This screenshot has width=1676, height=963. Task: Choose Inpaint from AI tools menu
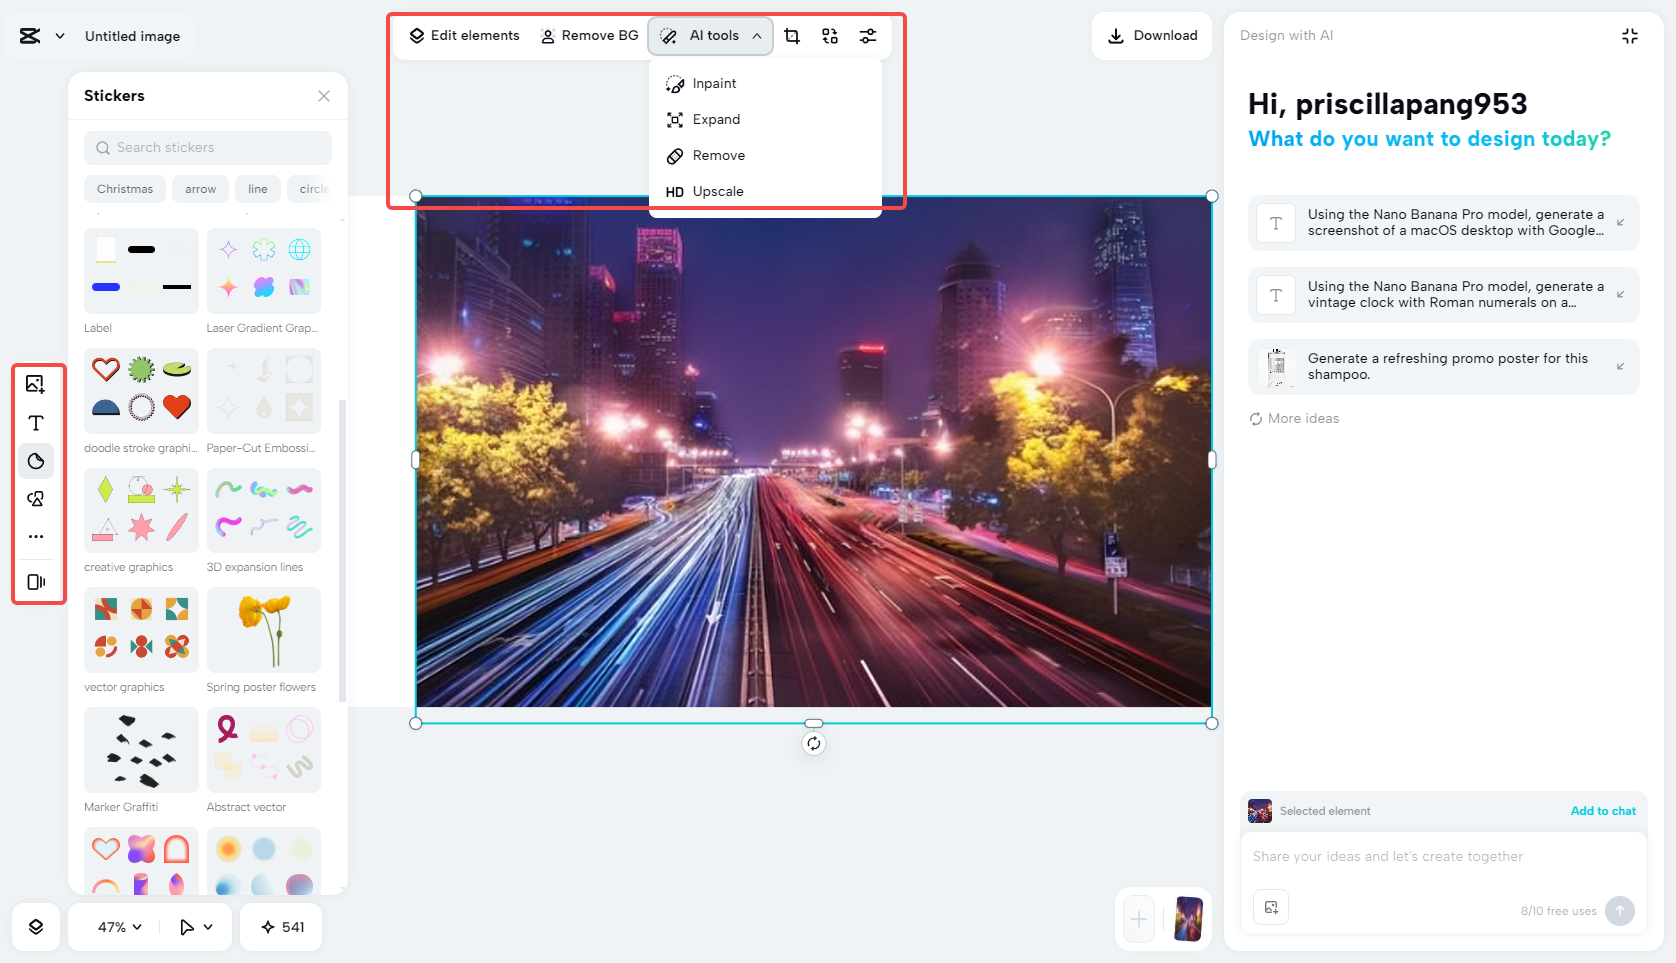click(765, 84)
